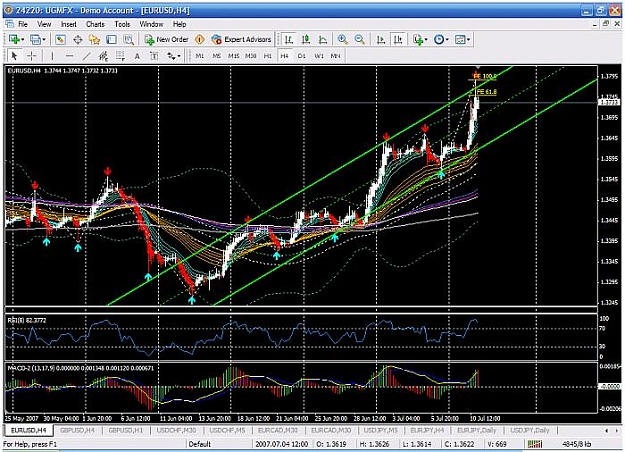Click the MDI child restore button

[x=606, y=24]
